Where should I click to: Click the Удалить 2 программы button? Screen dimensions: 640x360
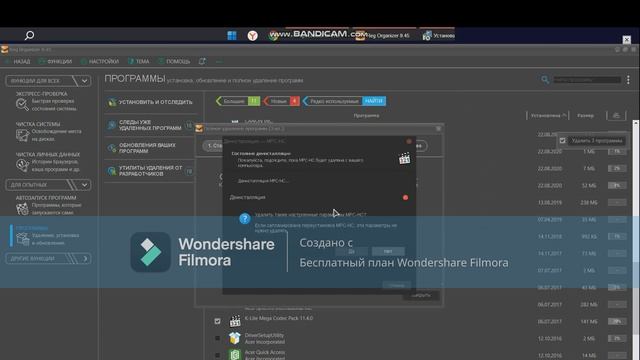596,140
